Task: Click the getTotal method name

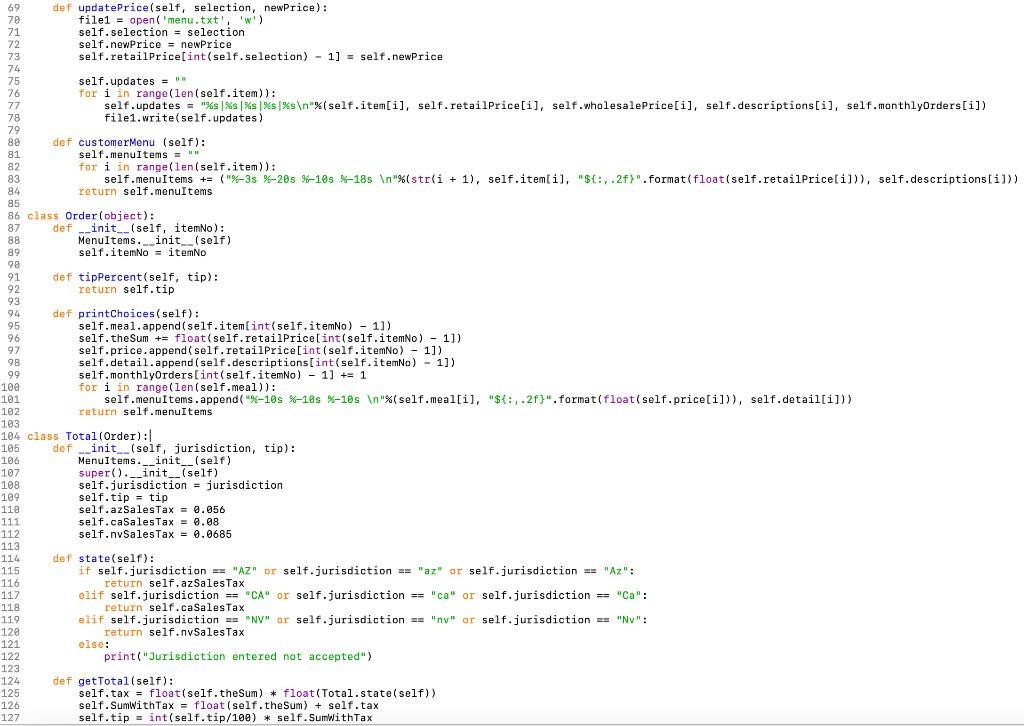Action: pos(105,681)
